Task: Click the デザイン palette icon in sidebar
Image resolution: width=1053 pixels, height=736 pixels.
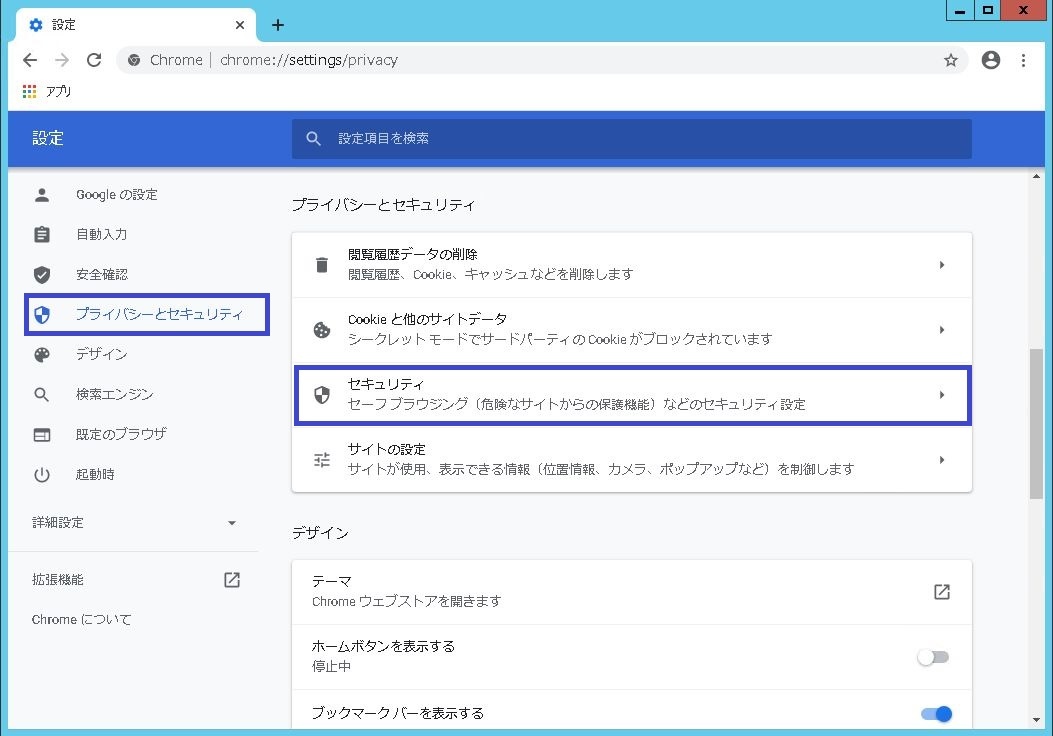Action: tap(42, 355)
